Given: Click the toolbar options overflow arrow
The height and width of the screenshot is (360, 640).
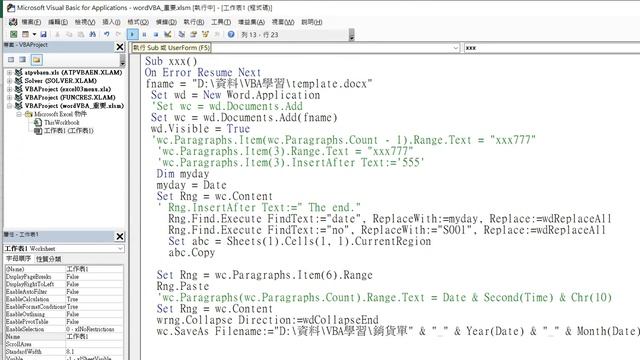Looking at the screenshot, I should coord(351,35).
